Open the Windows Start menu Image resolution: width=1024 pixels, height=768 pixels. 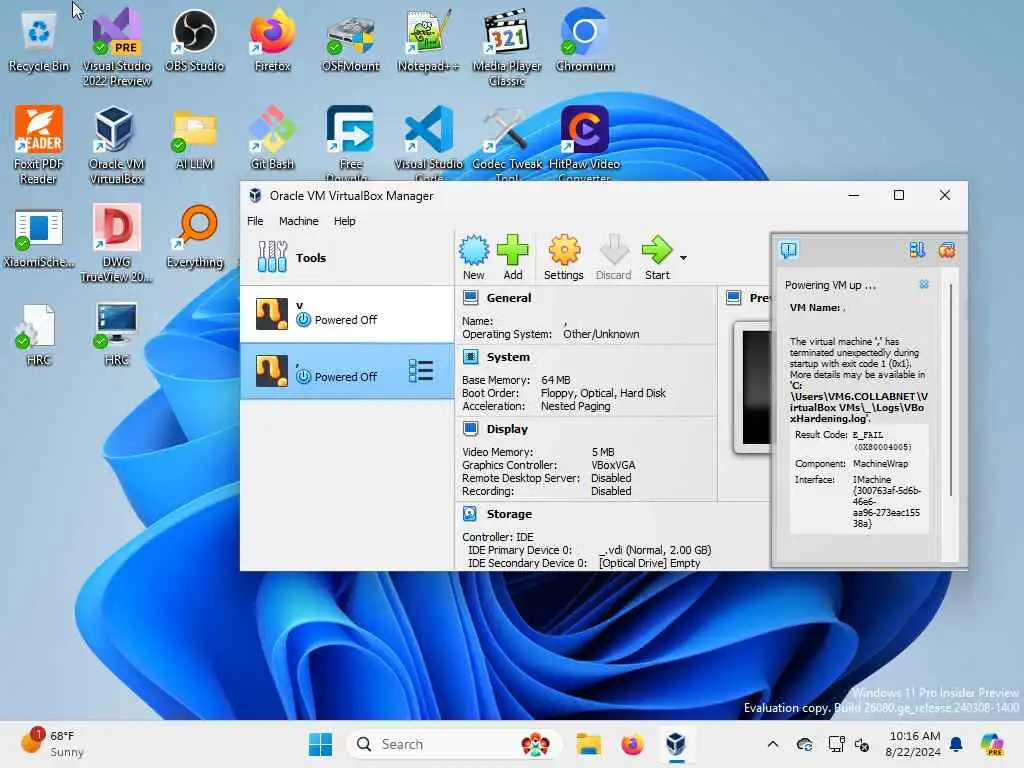tap(320, 744)
